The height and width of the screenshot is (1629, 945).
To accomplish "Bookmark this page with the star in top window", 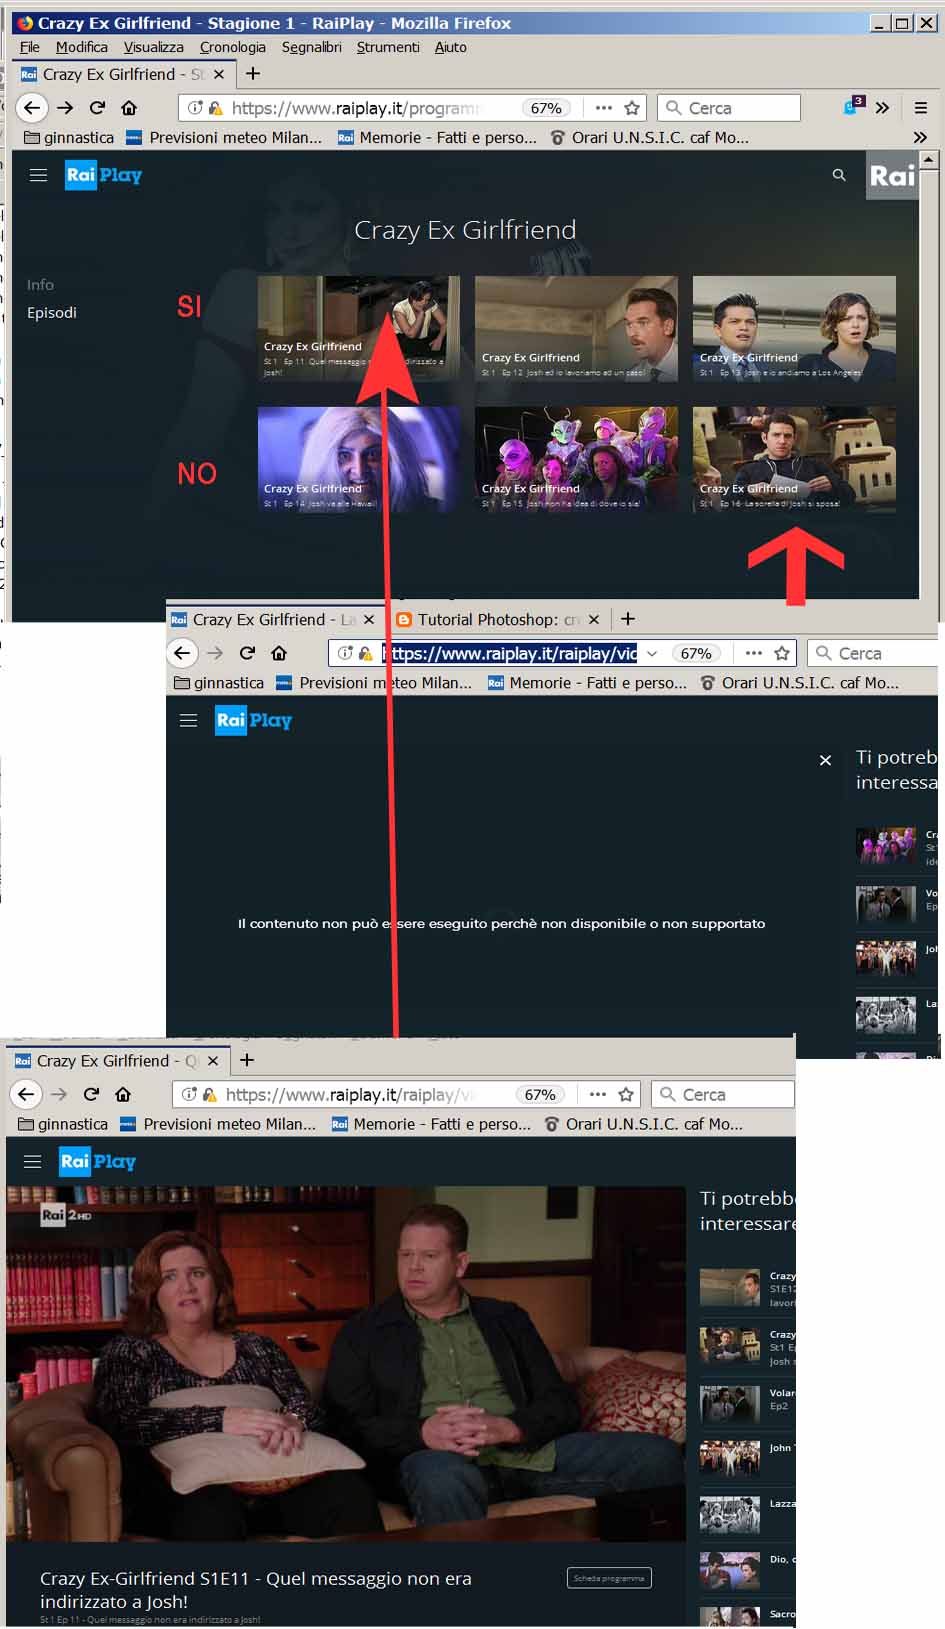I will coord(632,108).
